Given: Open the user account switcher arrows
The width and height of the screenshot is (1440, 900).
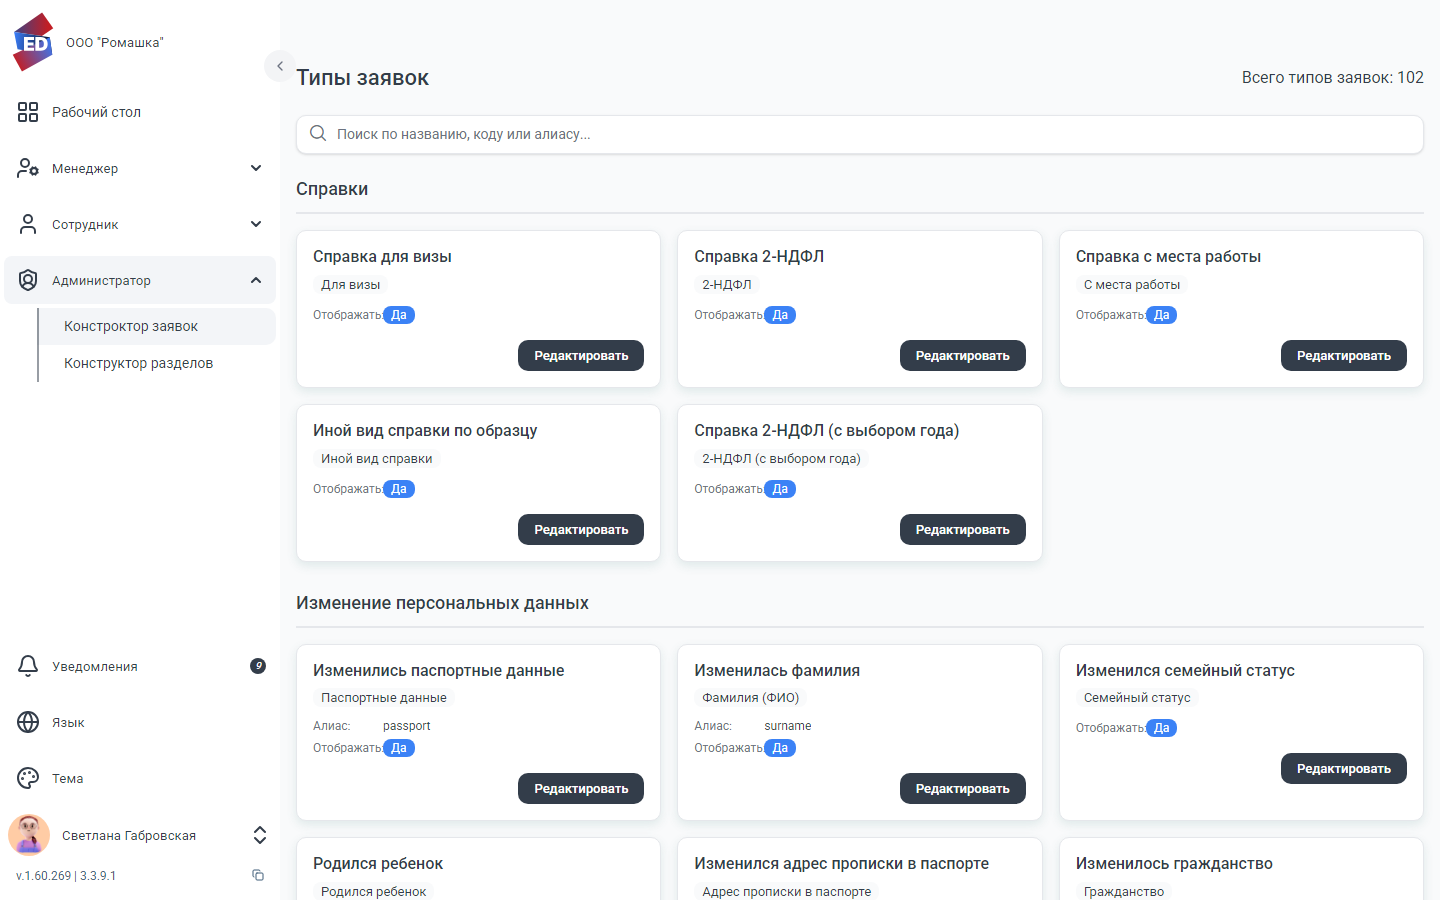Looking at the screenshot, I should tap(259, 835).
